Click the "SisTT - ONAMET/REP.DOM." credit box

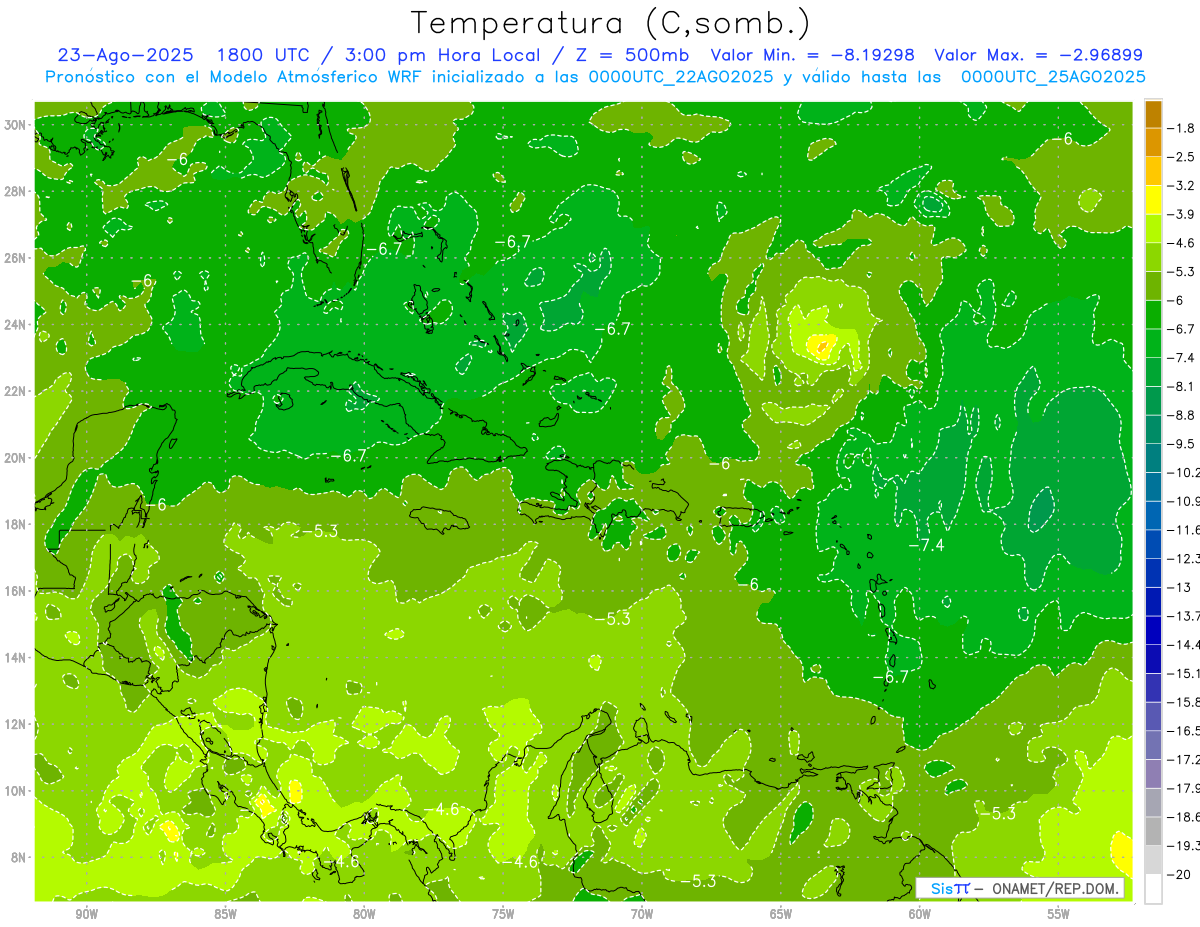tap(1022, 888)
